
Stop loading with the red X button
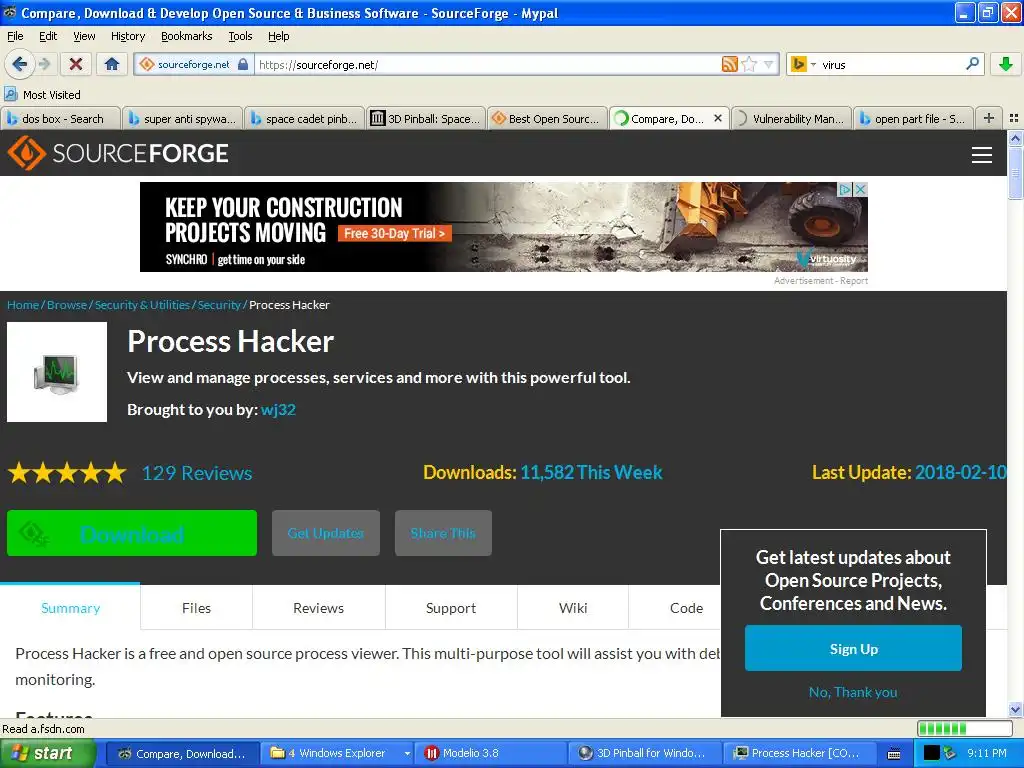pyautogui.click(x=76, y=64)
